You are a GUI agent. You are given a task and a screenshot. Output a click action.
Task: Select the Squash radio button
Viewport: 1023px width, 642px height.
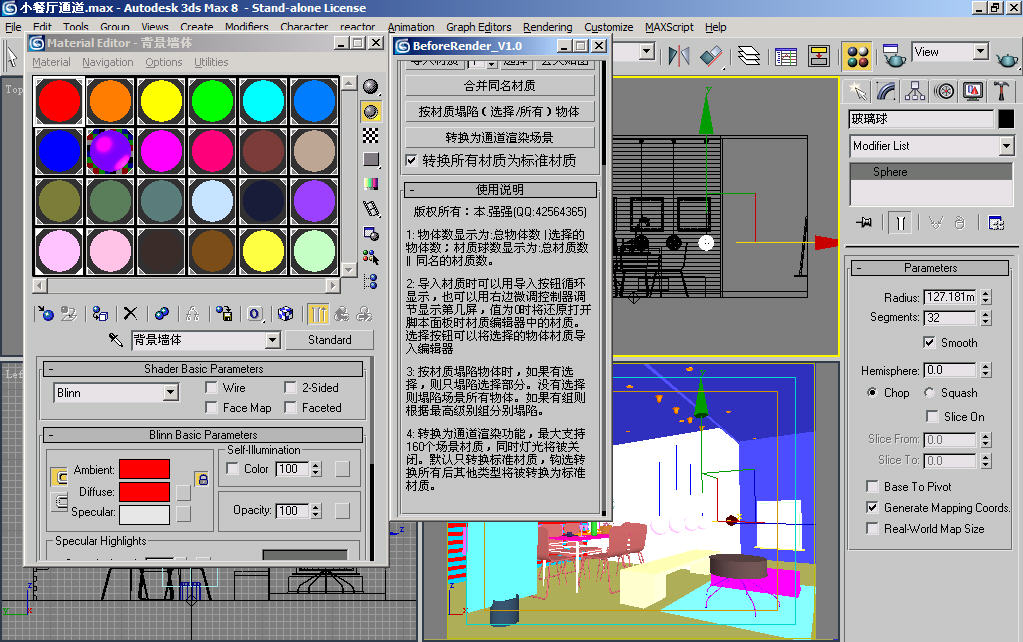coord(930,393)
